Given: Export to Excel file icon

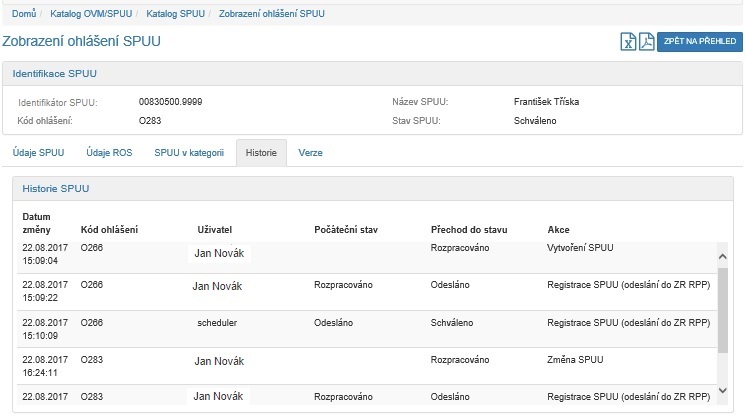Looking at the screenshot, I should pyautogui.click(x=629, y=41).
